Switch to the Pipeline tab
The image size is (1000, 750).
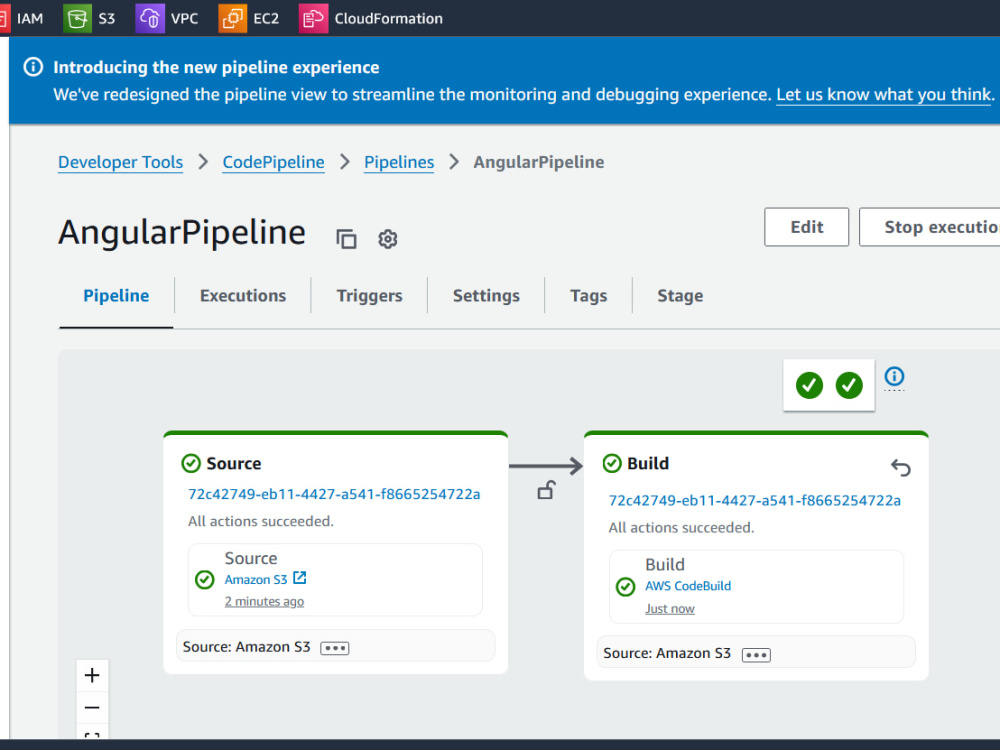[x=116, y=296]
